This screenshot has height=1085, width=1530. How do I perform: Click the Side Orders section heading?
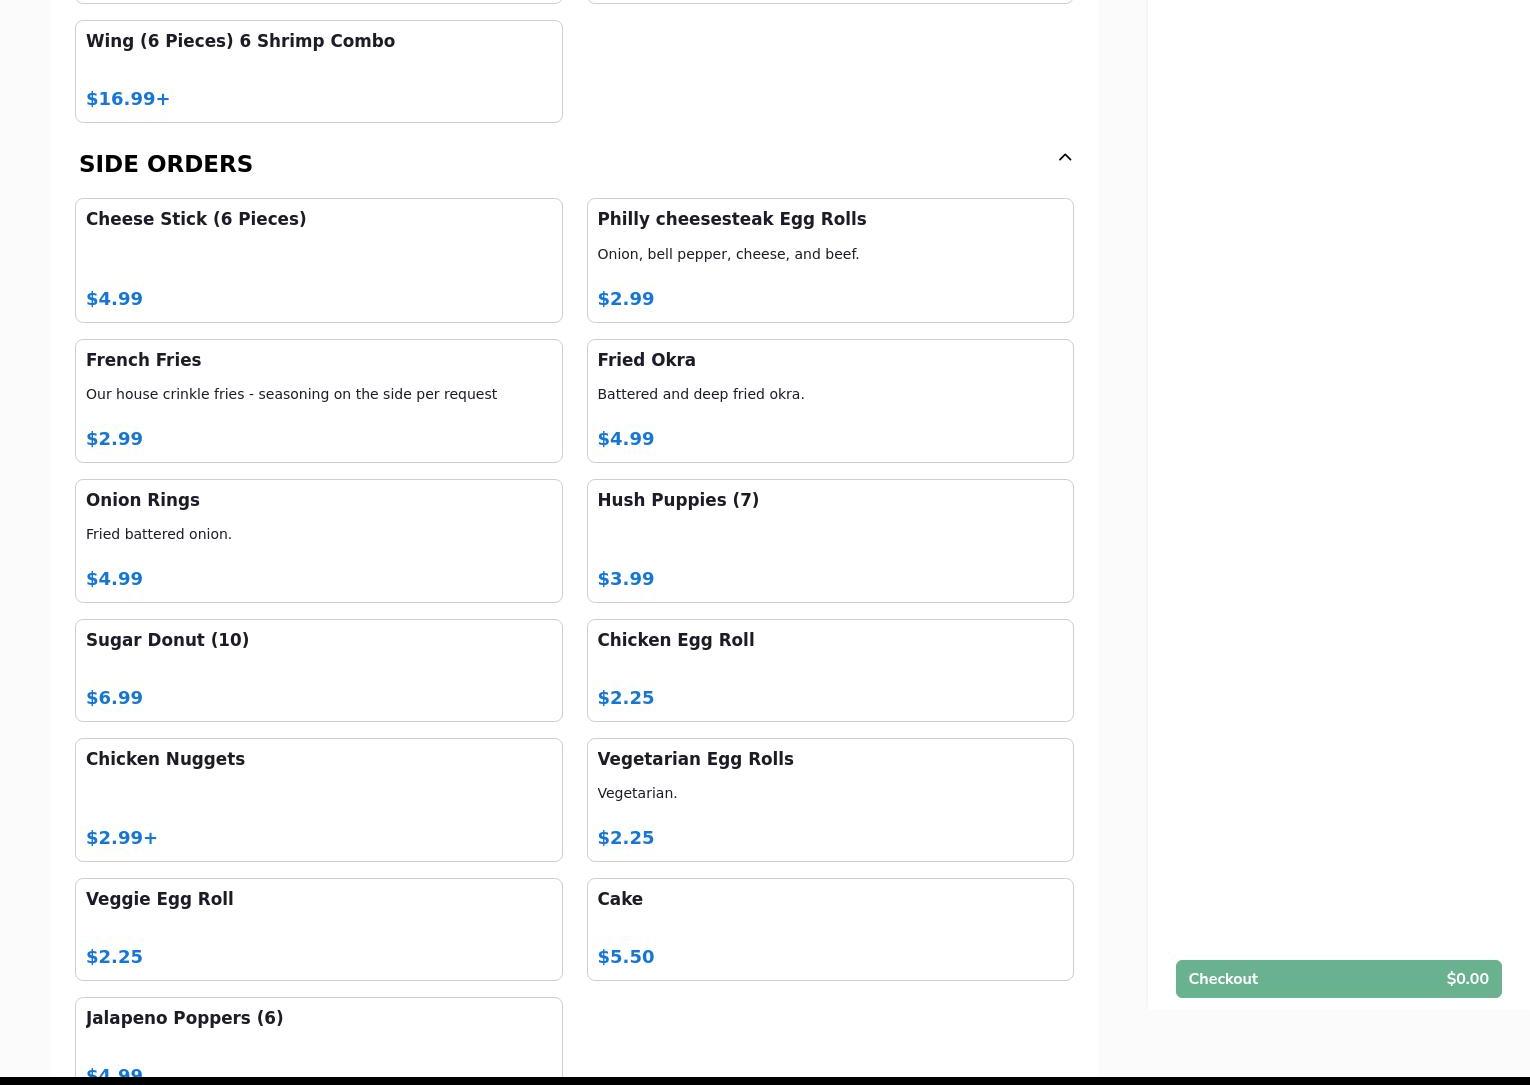tap(166, 164)
